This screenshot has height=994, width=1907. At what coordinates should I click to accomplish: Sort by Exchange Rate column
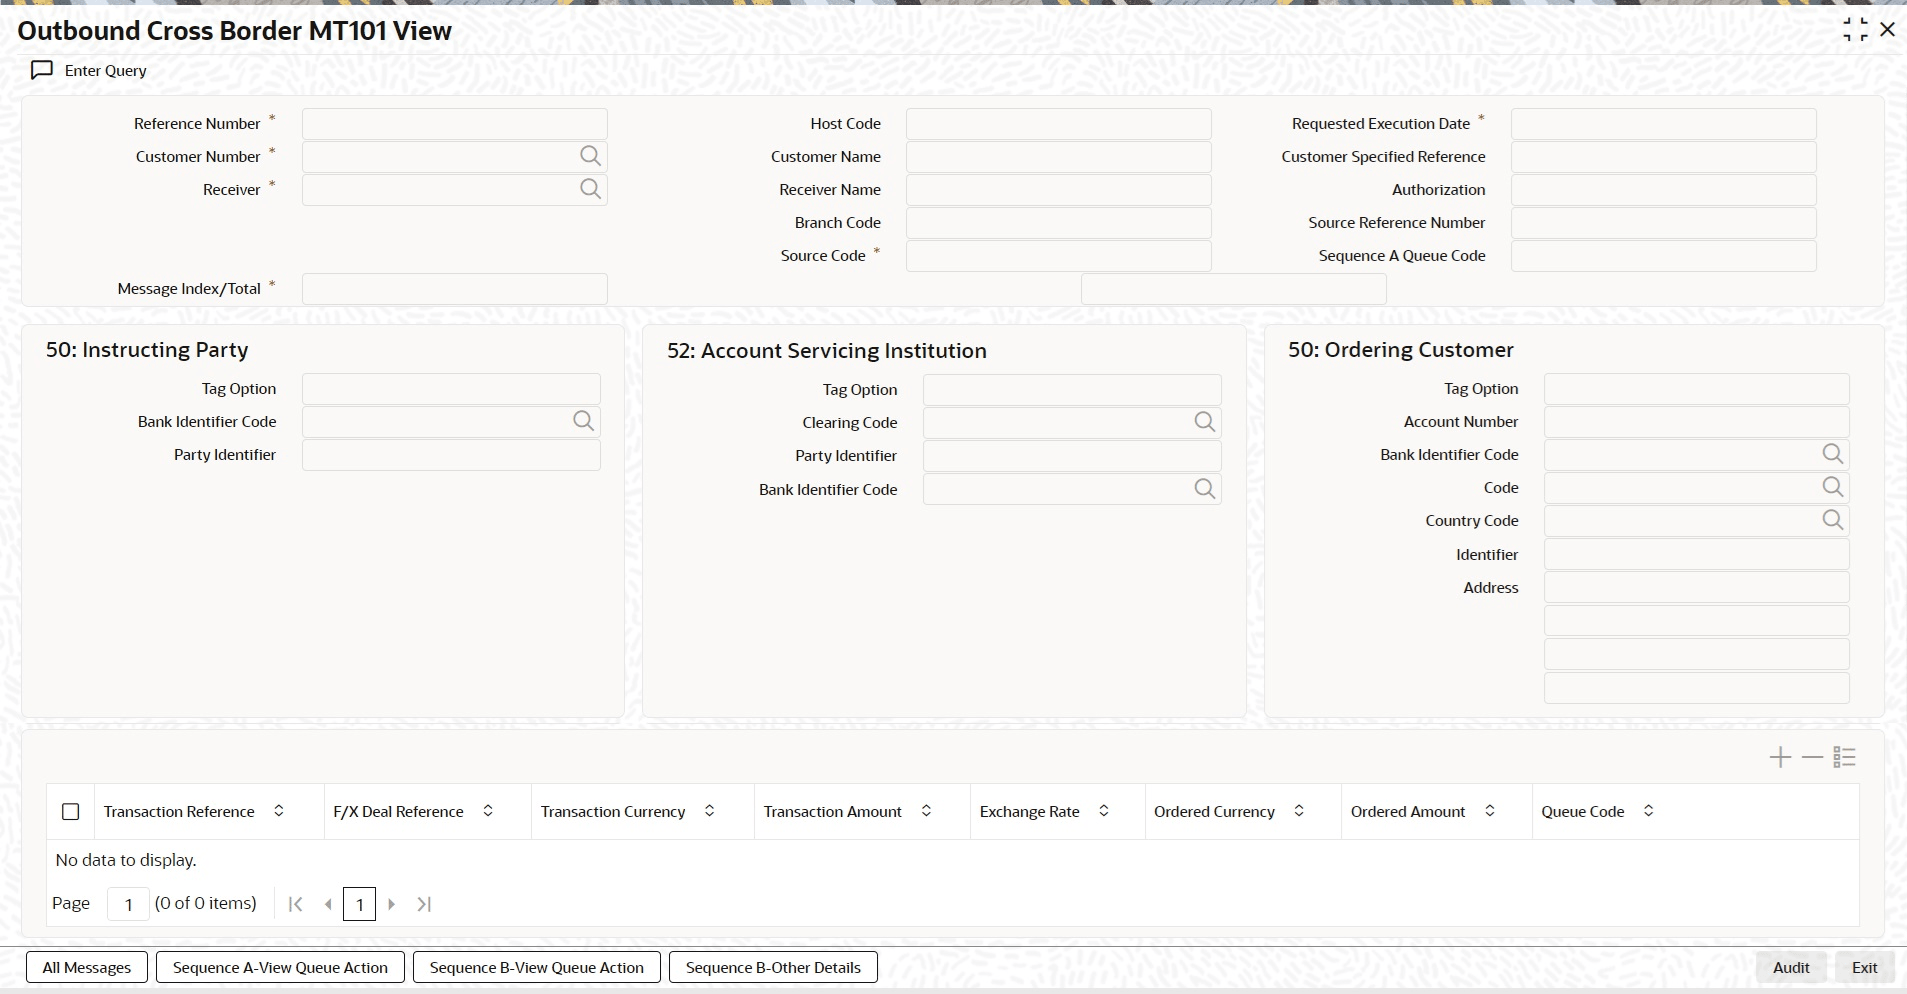[x=1104, y=811]
